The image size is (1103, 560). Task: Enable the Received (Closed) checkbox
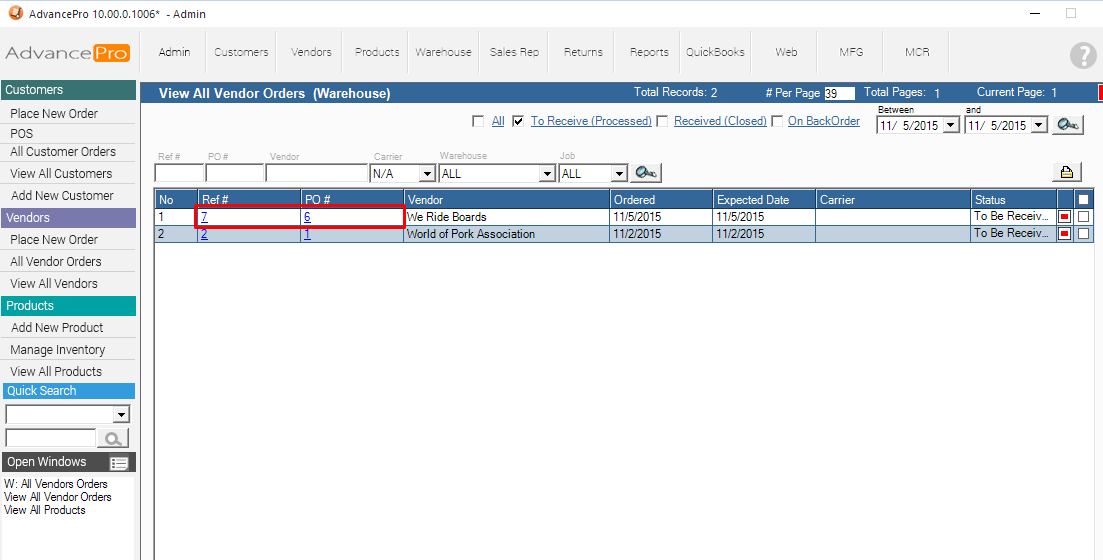(661, 121)
